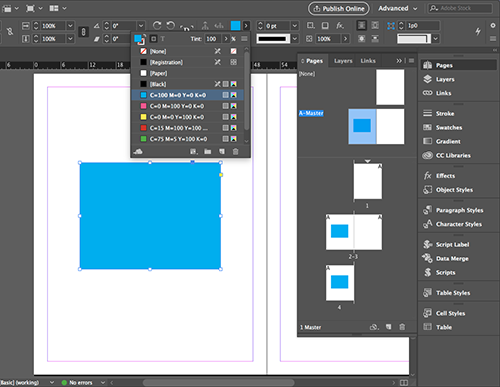
Task: Create new swatch in the swatches dropdown
Action: coord(222,151)
